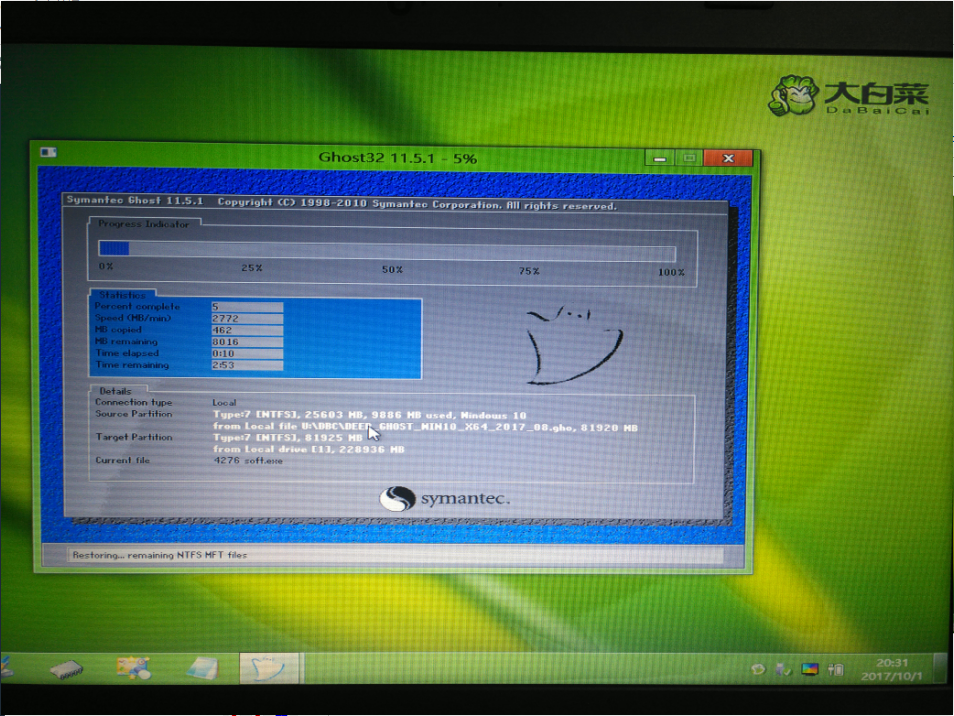This screenshot has width=954, height=716.
Task: Close the Ghost32 11.5.1 window
Action: pyautogui.click(x=728, y=158)
